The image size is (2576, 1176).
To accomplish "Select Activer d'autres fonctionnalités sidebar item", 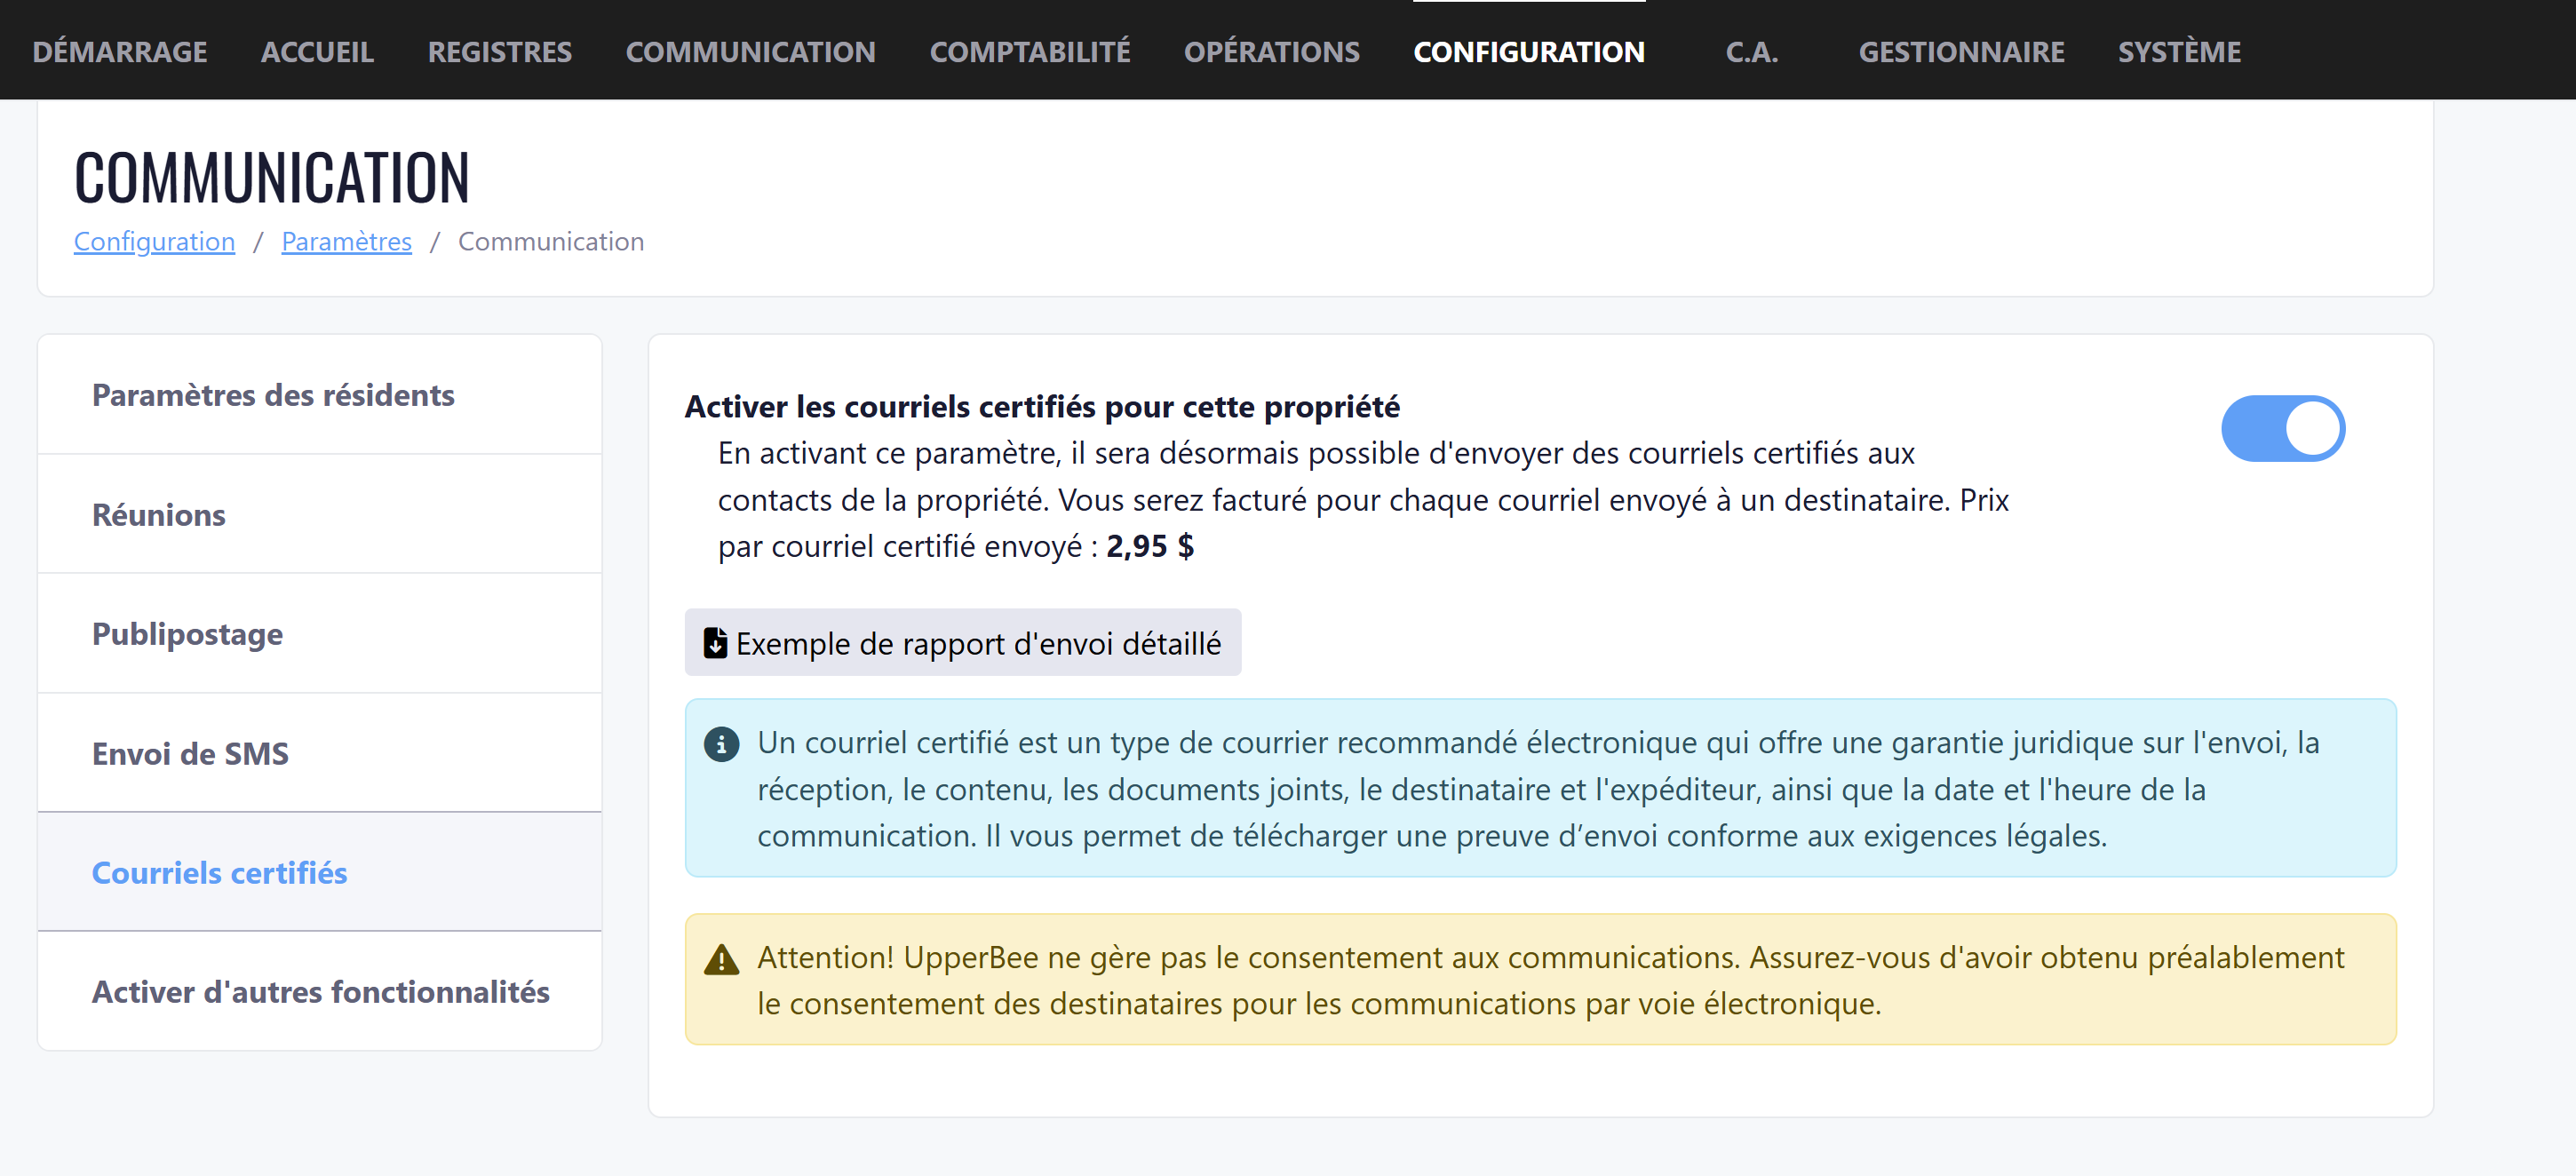I will click(320, 992).
